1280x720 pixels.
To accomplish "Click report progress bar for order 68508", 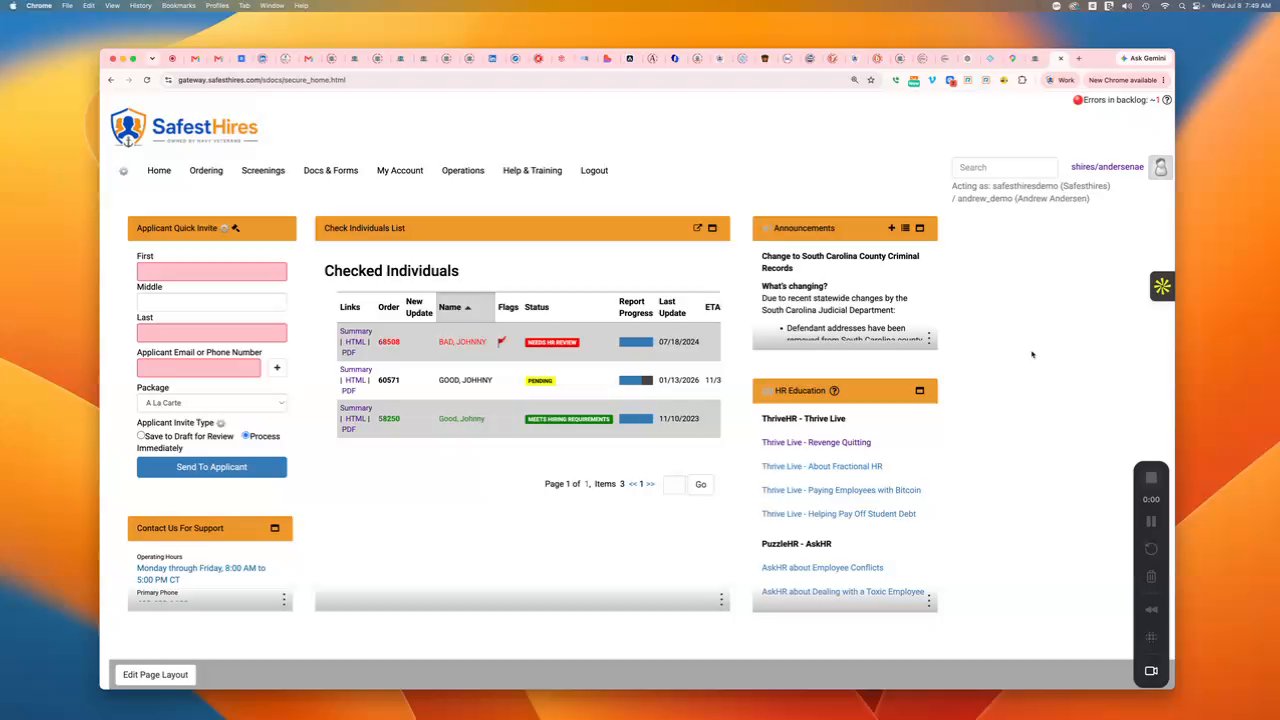I will pyautogui.click(x=636, y=342).
